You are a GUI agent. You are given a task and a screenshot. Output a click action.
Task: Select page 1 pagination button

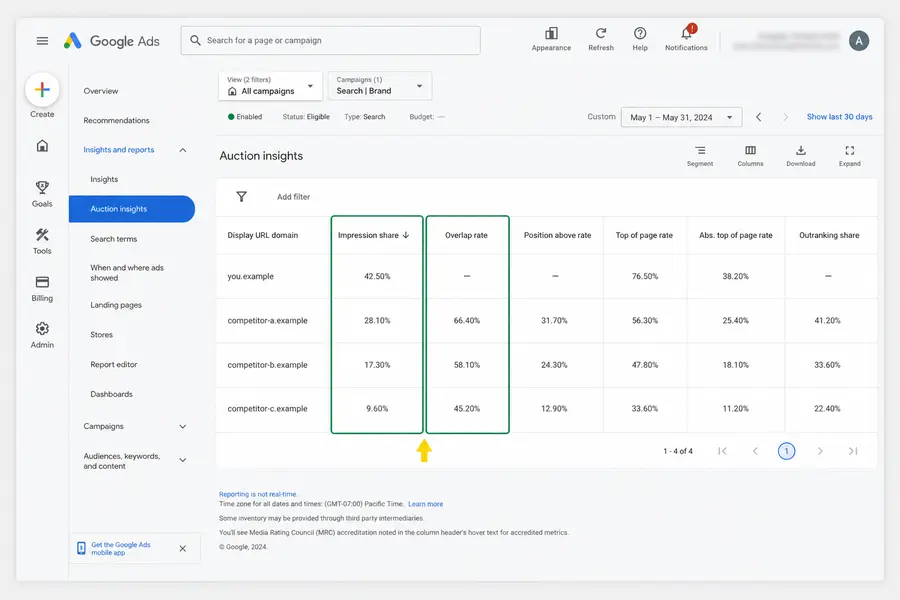[x=786, y=451]
